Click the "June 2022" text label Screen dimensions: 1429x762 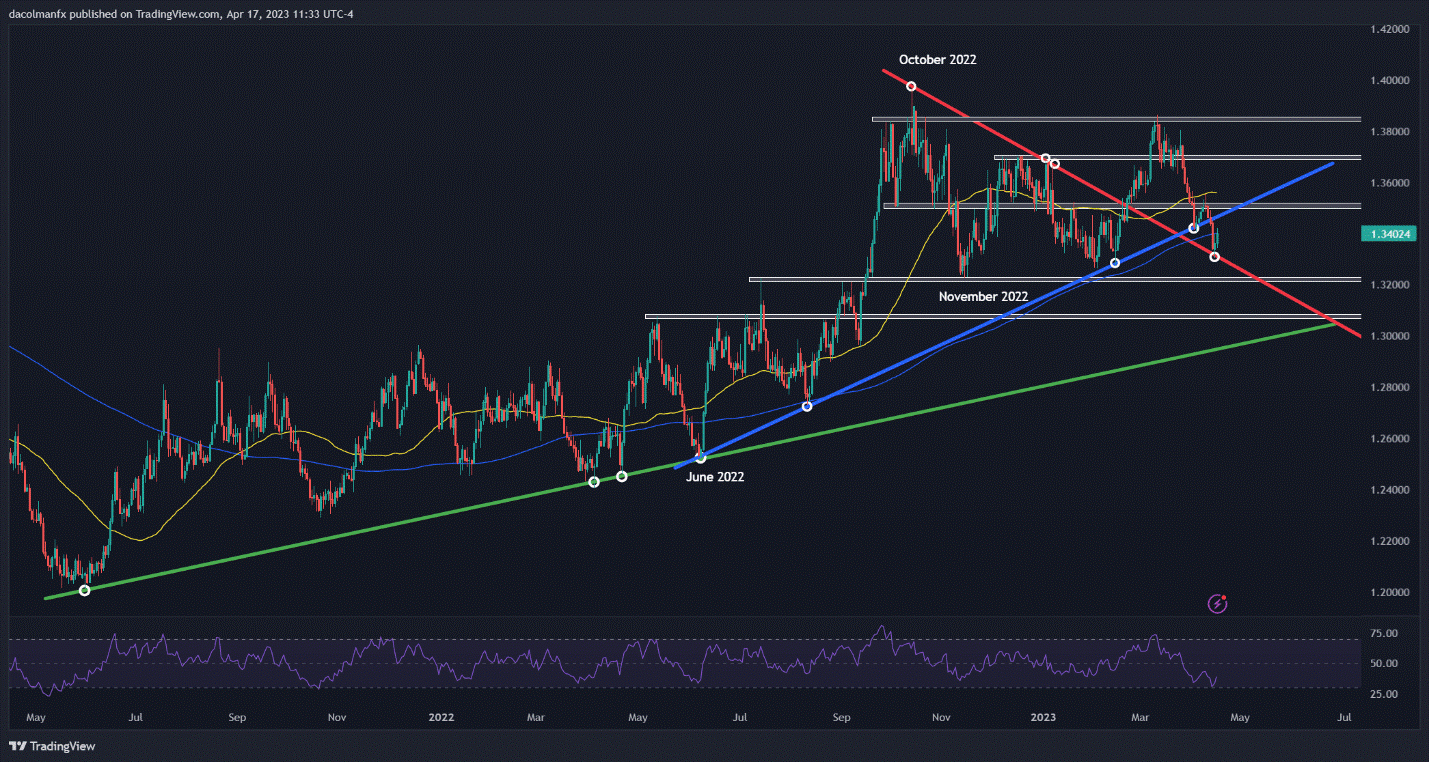714,477
